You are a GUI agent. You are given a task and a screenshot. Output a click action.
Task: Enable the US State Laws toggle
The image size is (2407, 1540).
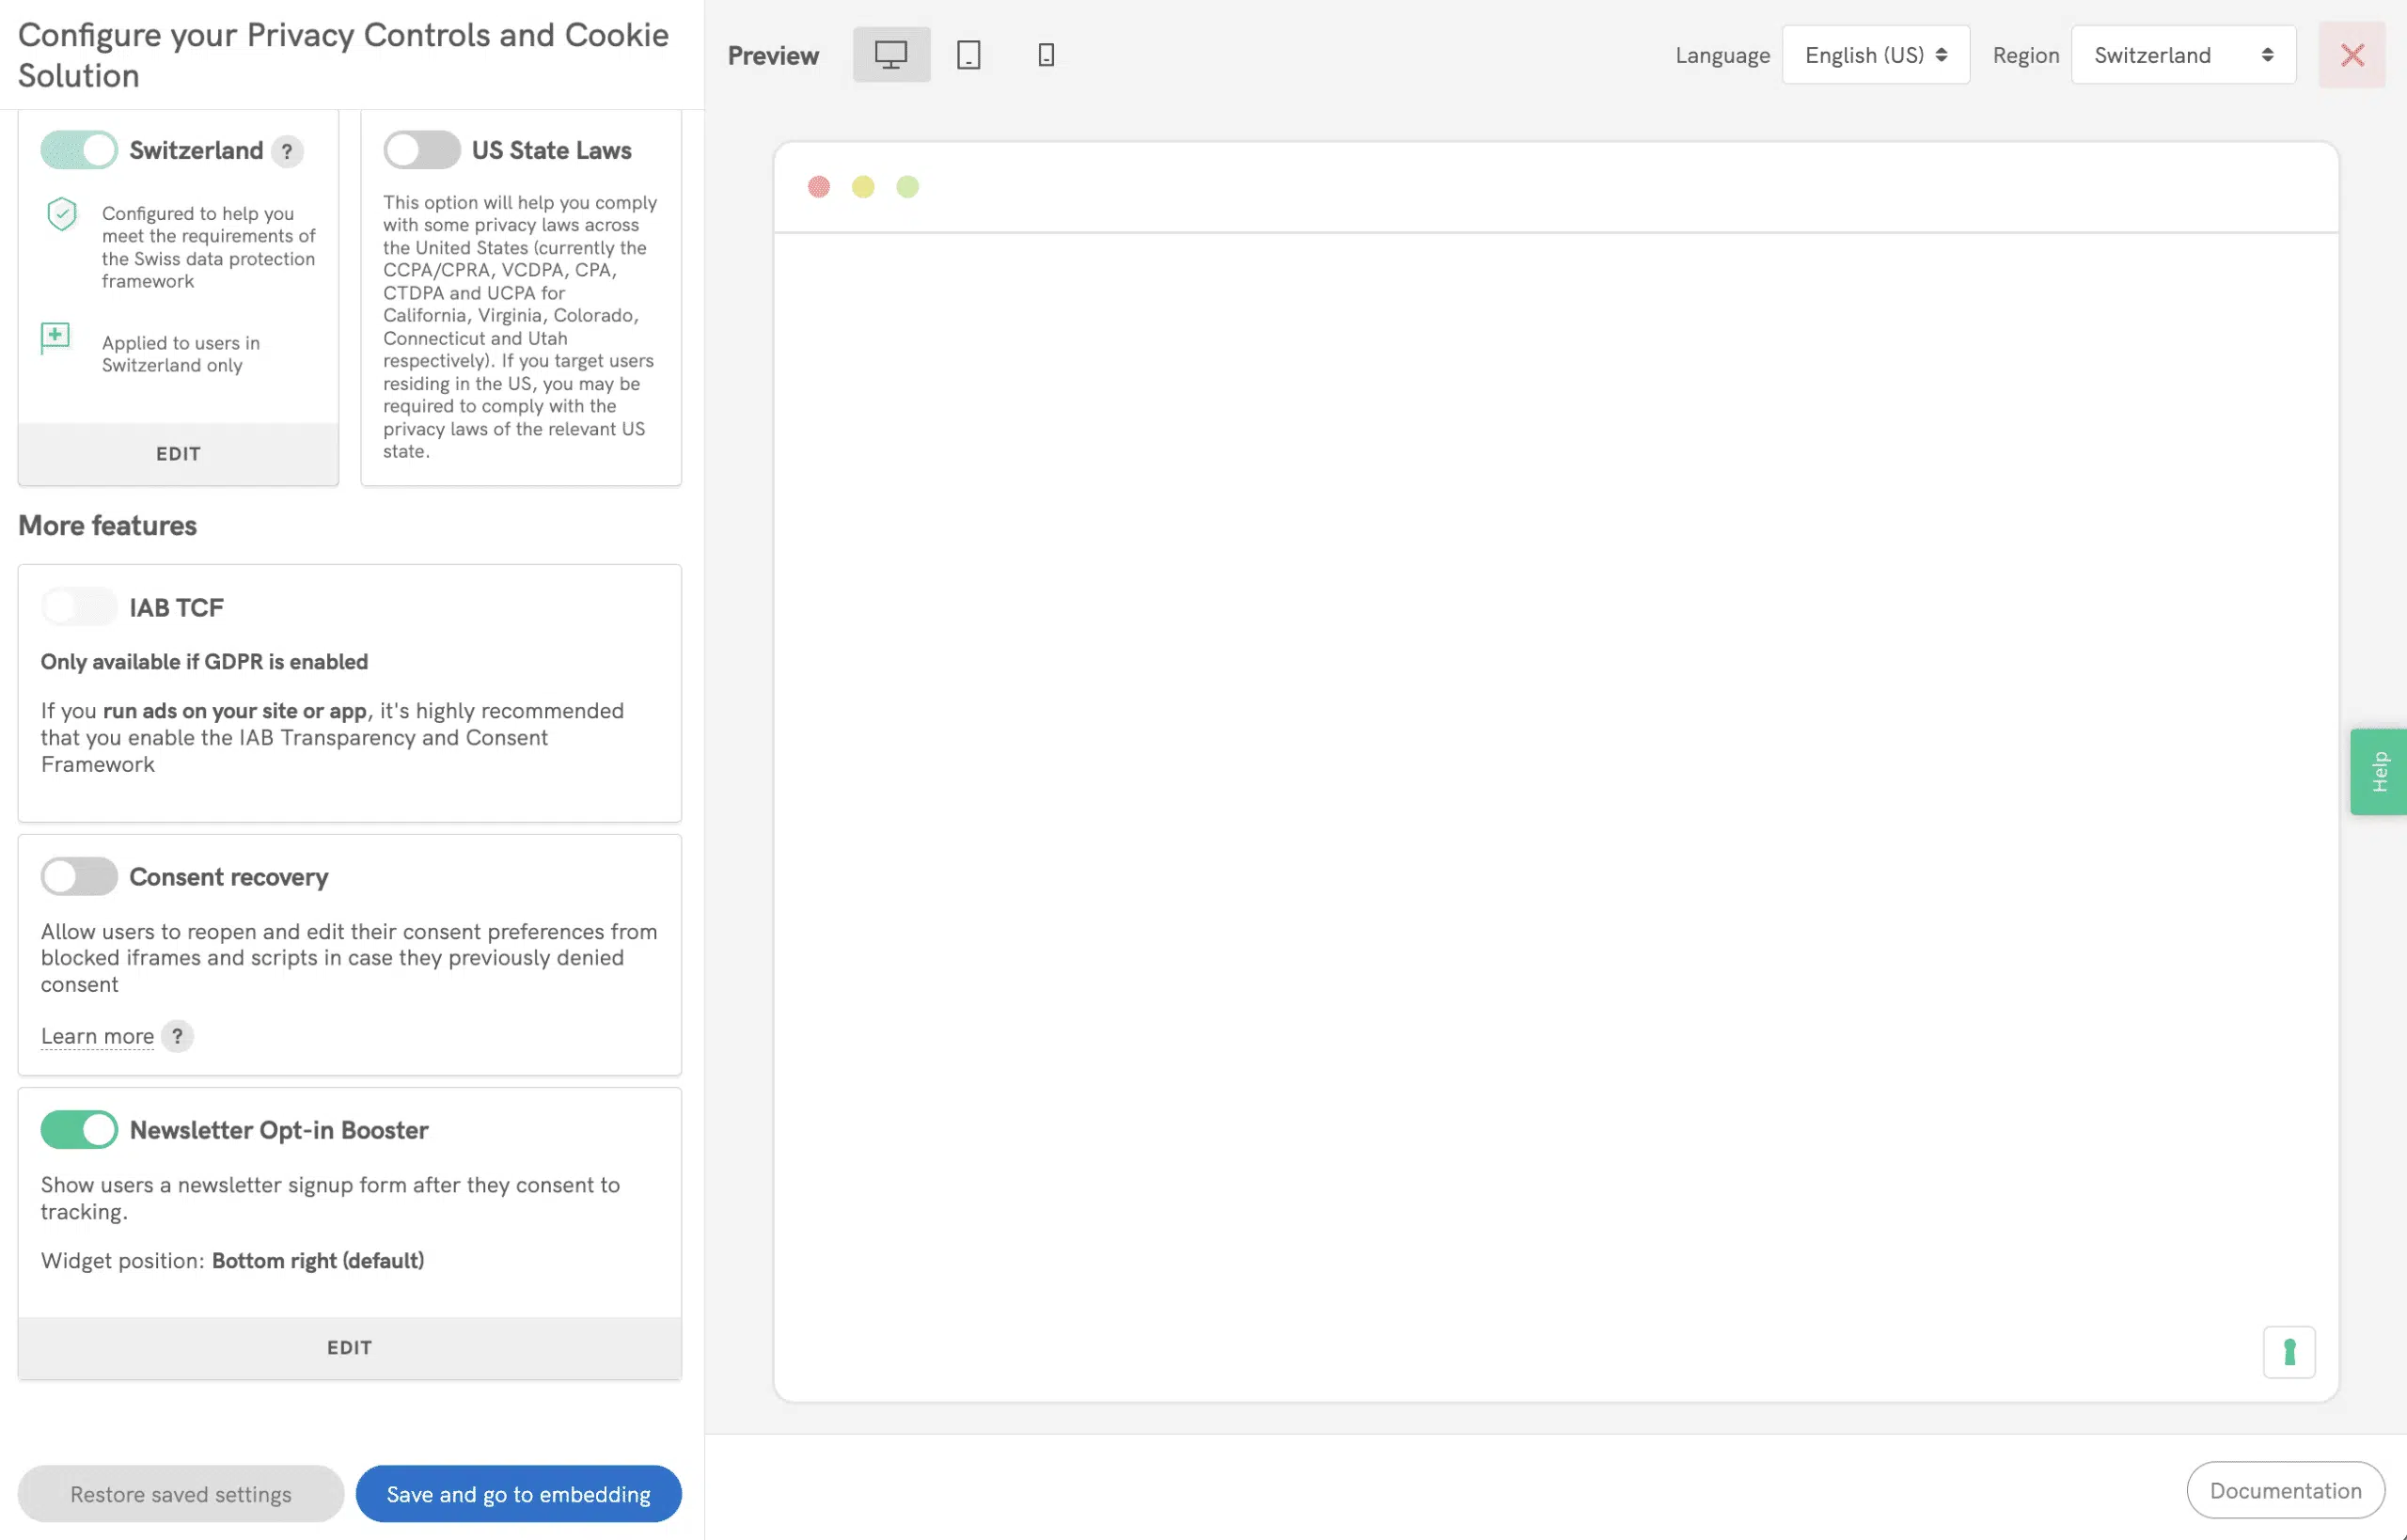(x=422, y=150)
